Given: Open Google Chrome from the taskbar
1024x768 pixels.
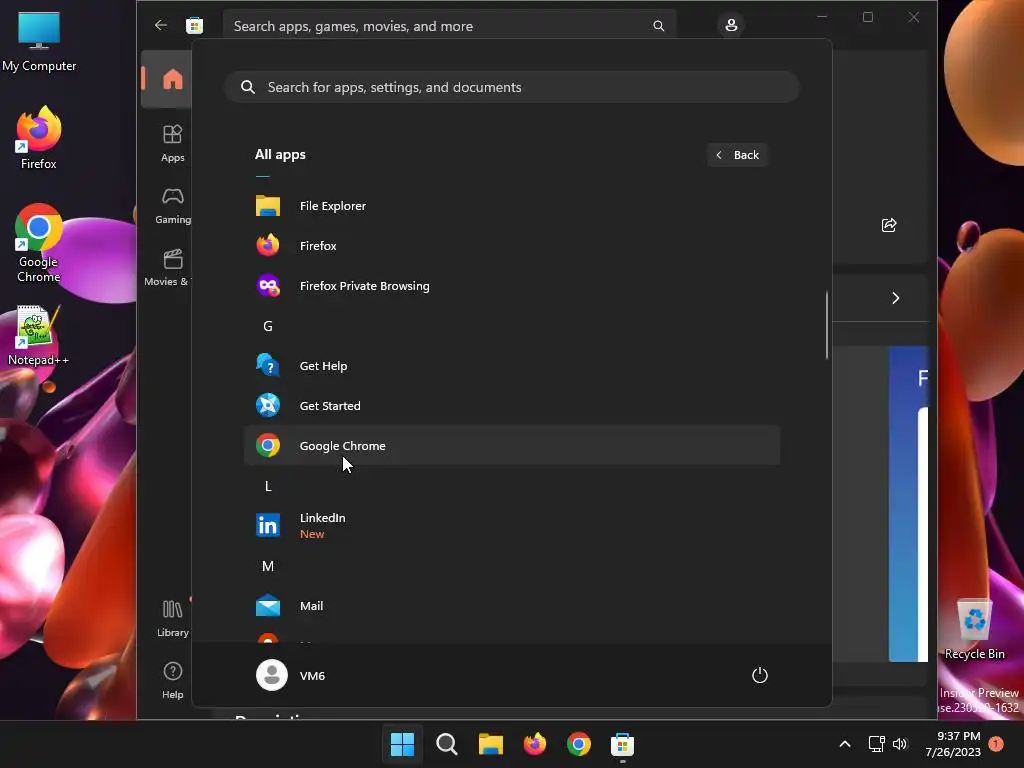Looking at the screenshot, I should point(579,744).
